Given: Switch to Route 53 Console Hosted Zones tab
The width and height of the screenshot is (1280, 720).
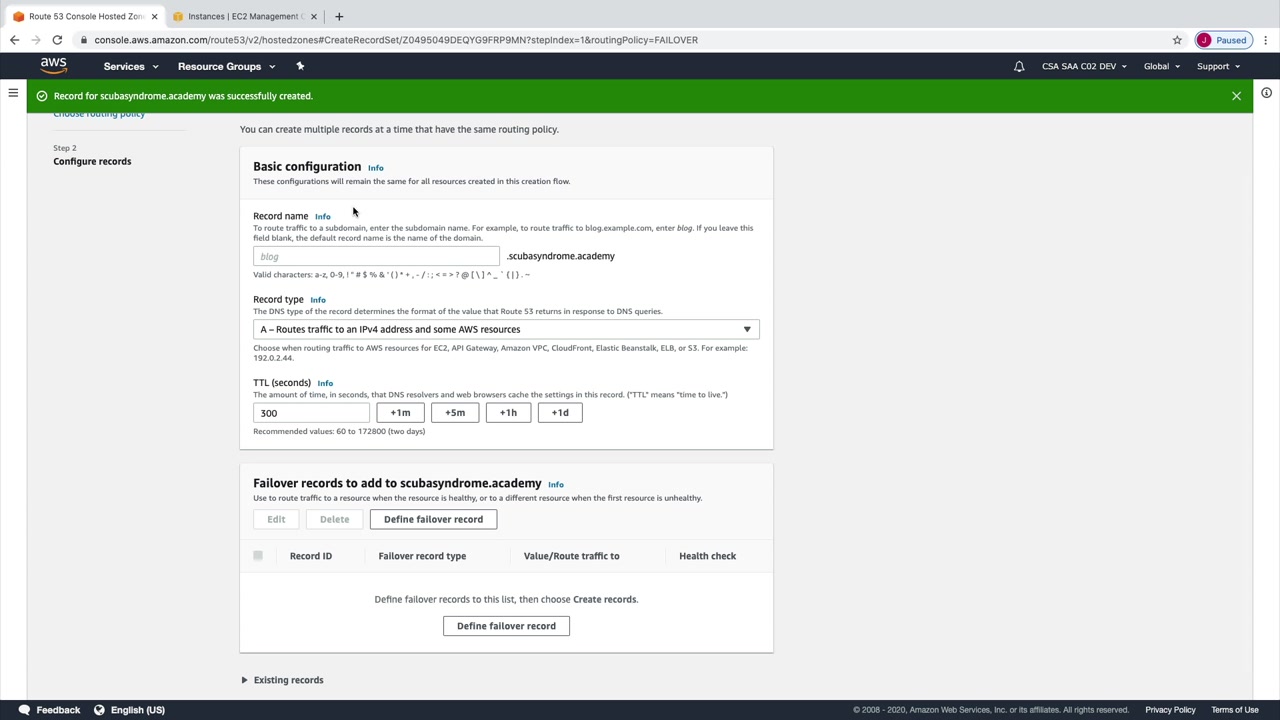Looking at the screenshot, I should click(84, 16).
